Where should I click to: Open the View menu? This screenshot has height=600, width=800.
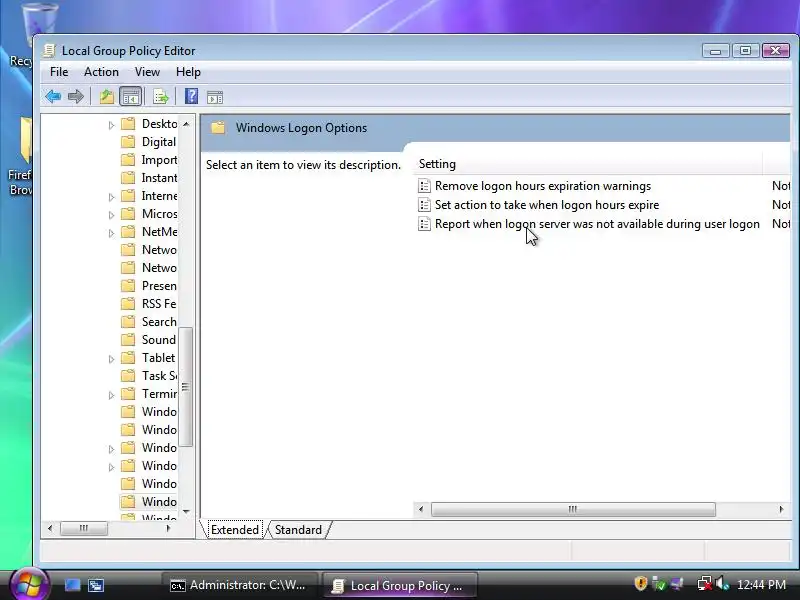[147, 72]
